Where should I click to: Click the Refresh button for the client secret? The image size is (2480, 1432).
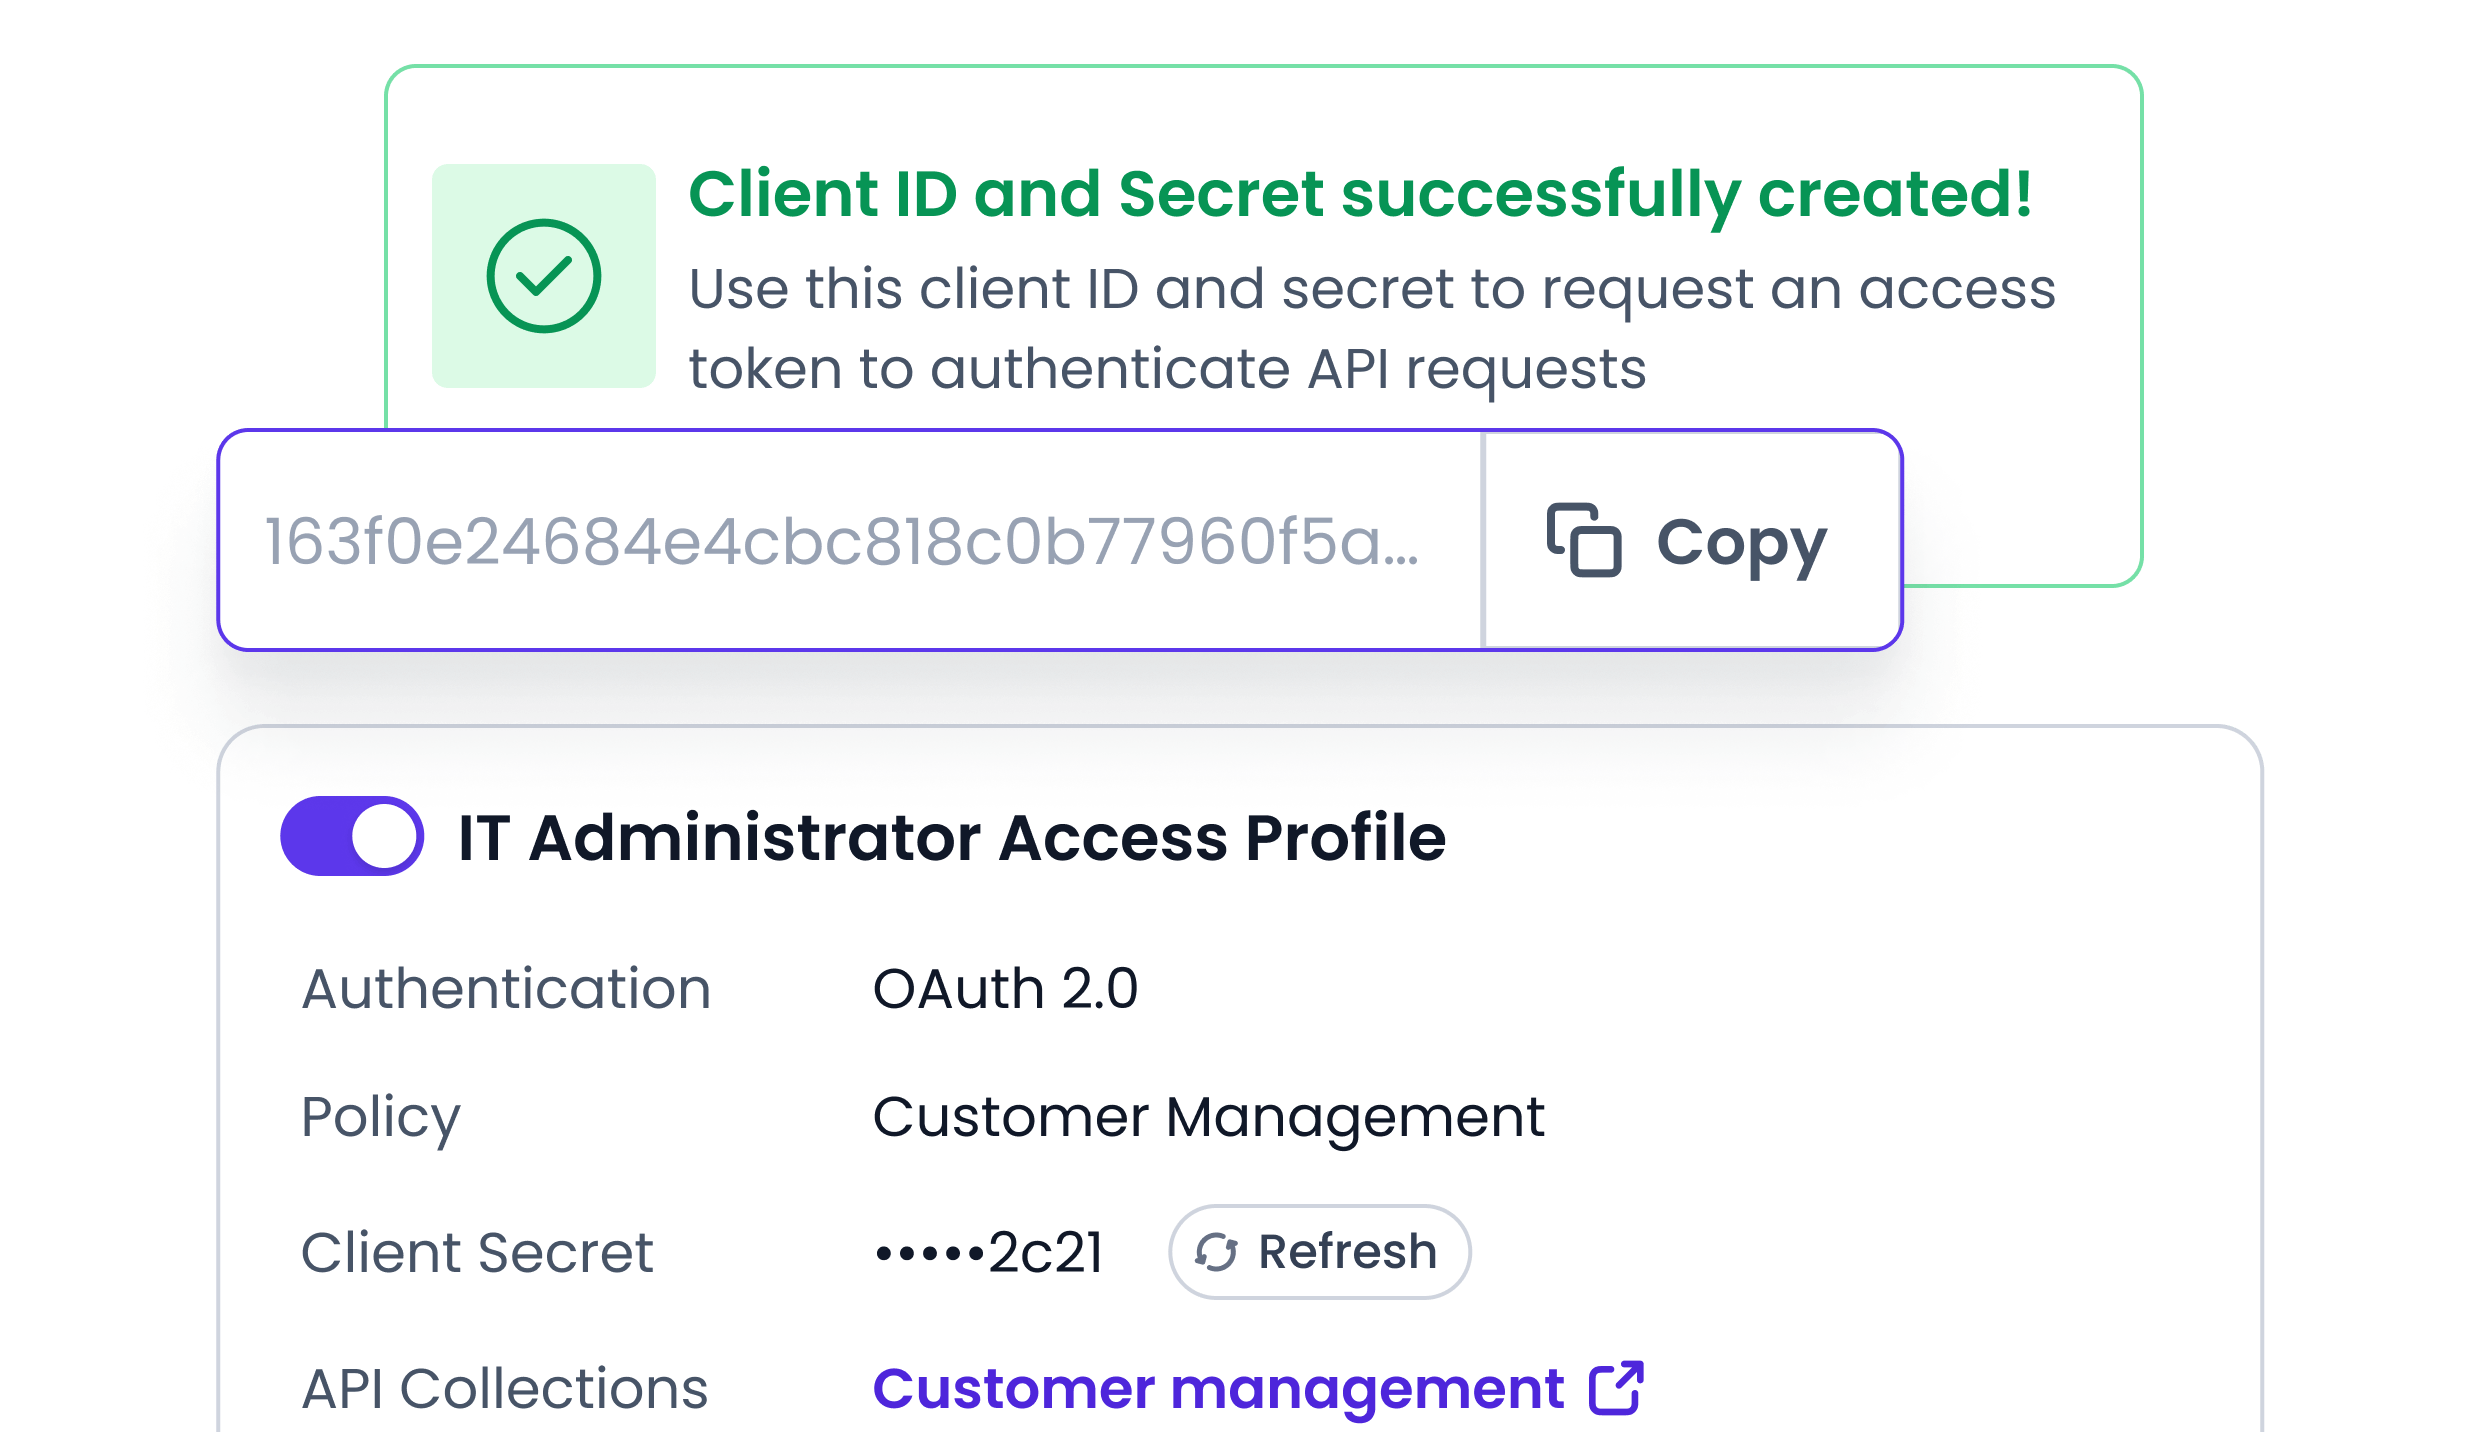pos(1318,1252)
